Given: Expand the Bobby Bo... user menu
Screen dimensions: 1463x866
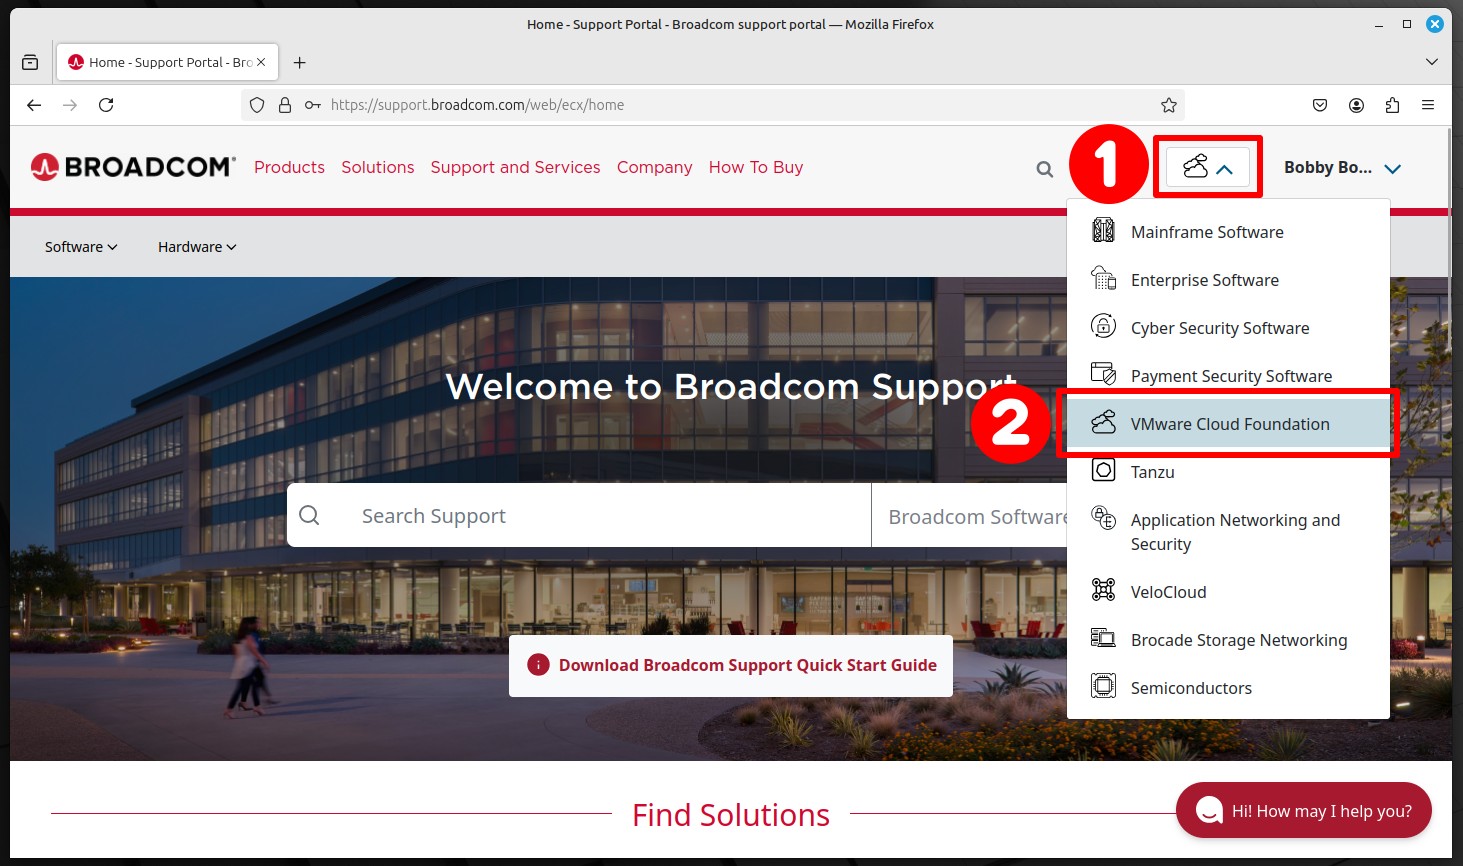Looking at the screenshot, I should 1343,168.
